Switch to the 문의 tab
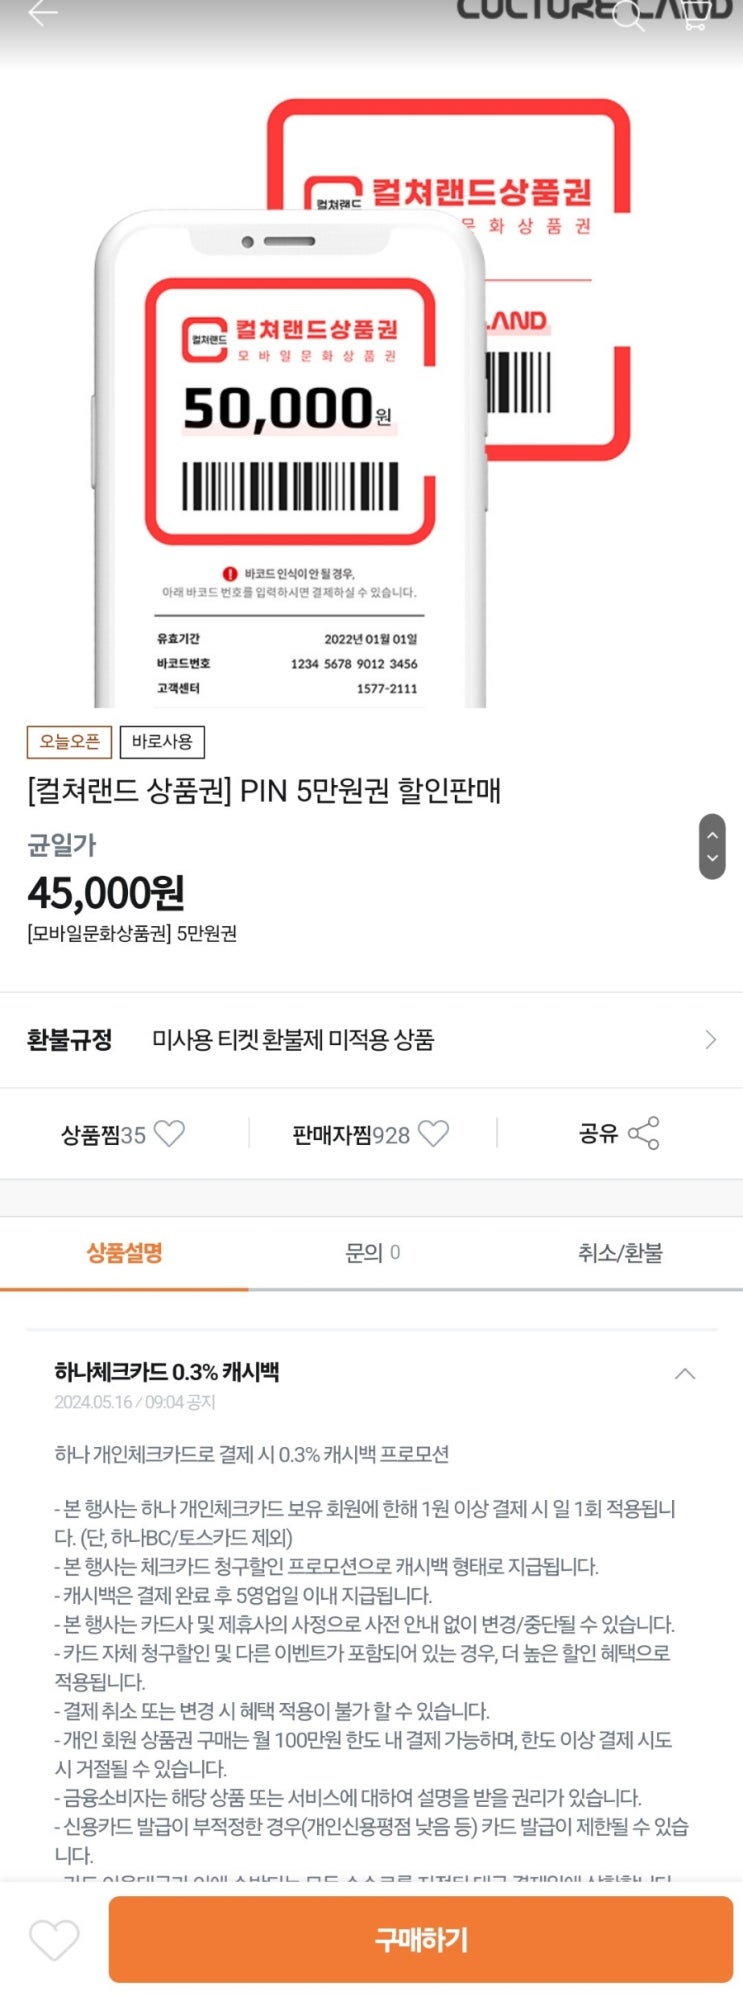 pyautogui.click(x=372, y=1253)
